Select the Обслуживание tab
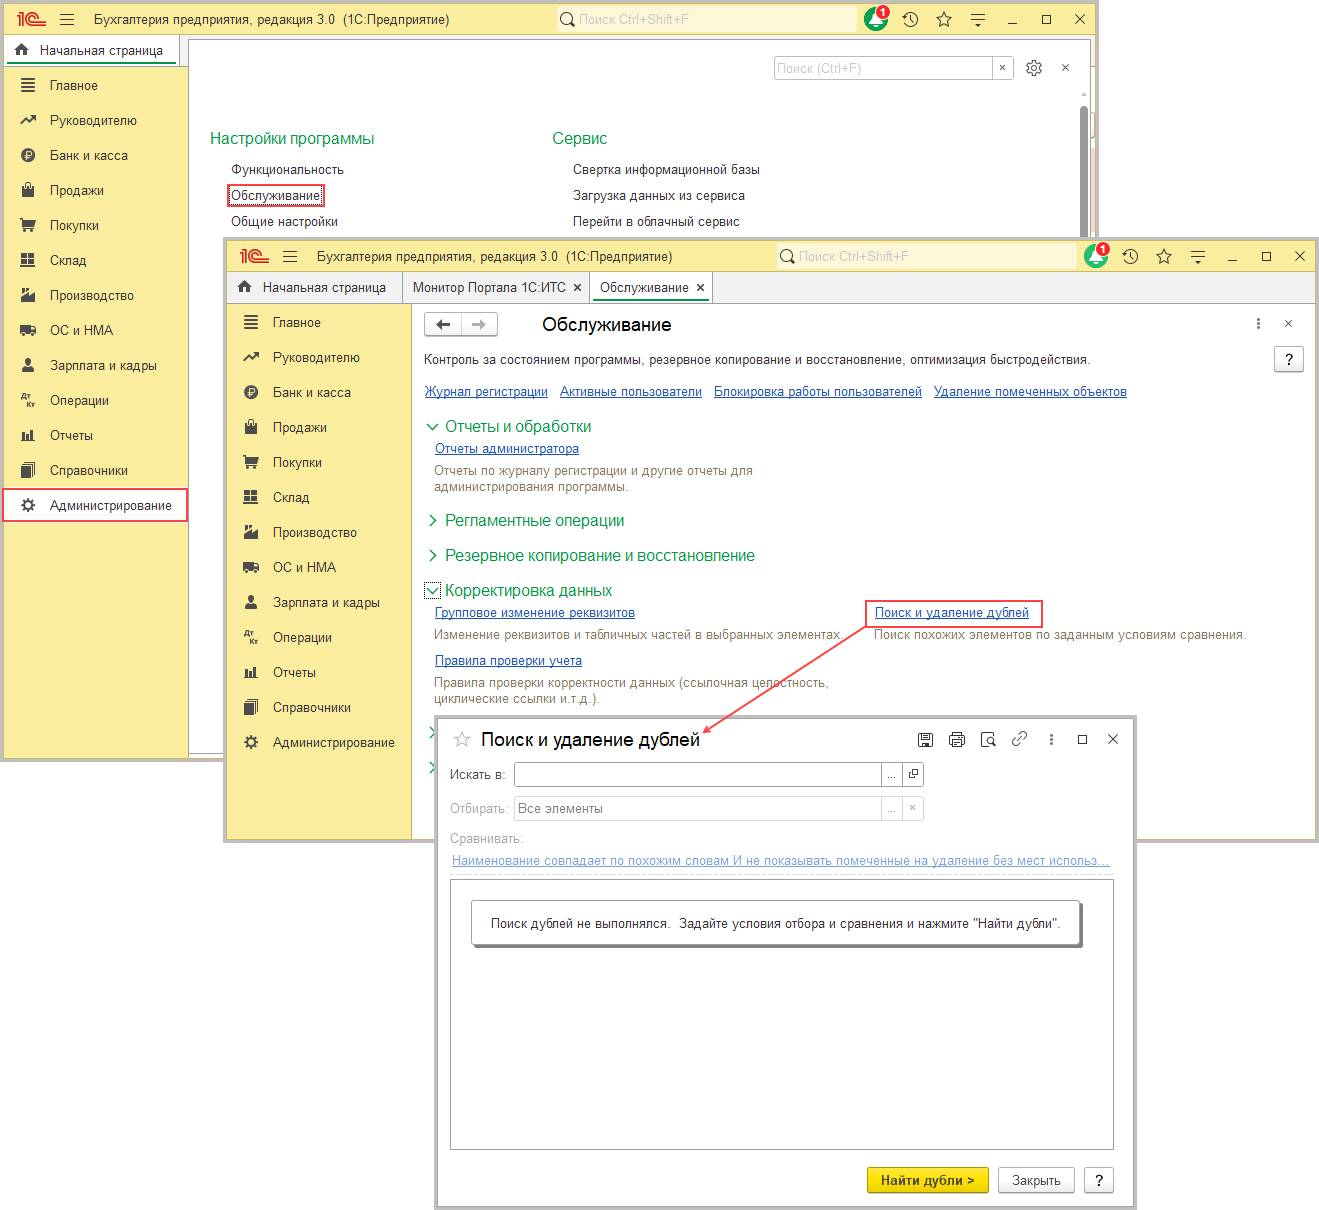This screenshot has height=1210, width=1319. [644, 287]
